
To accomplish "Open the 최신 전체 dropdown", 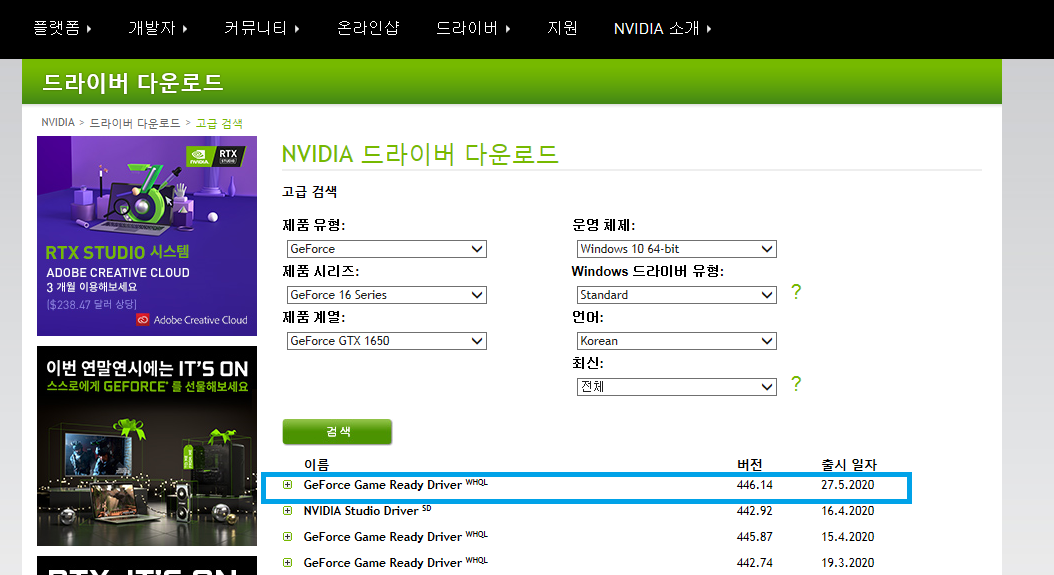I will click(676, 387).
